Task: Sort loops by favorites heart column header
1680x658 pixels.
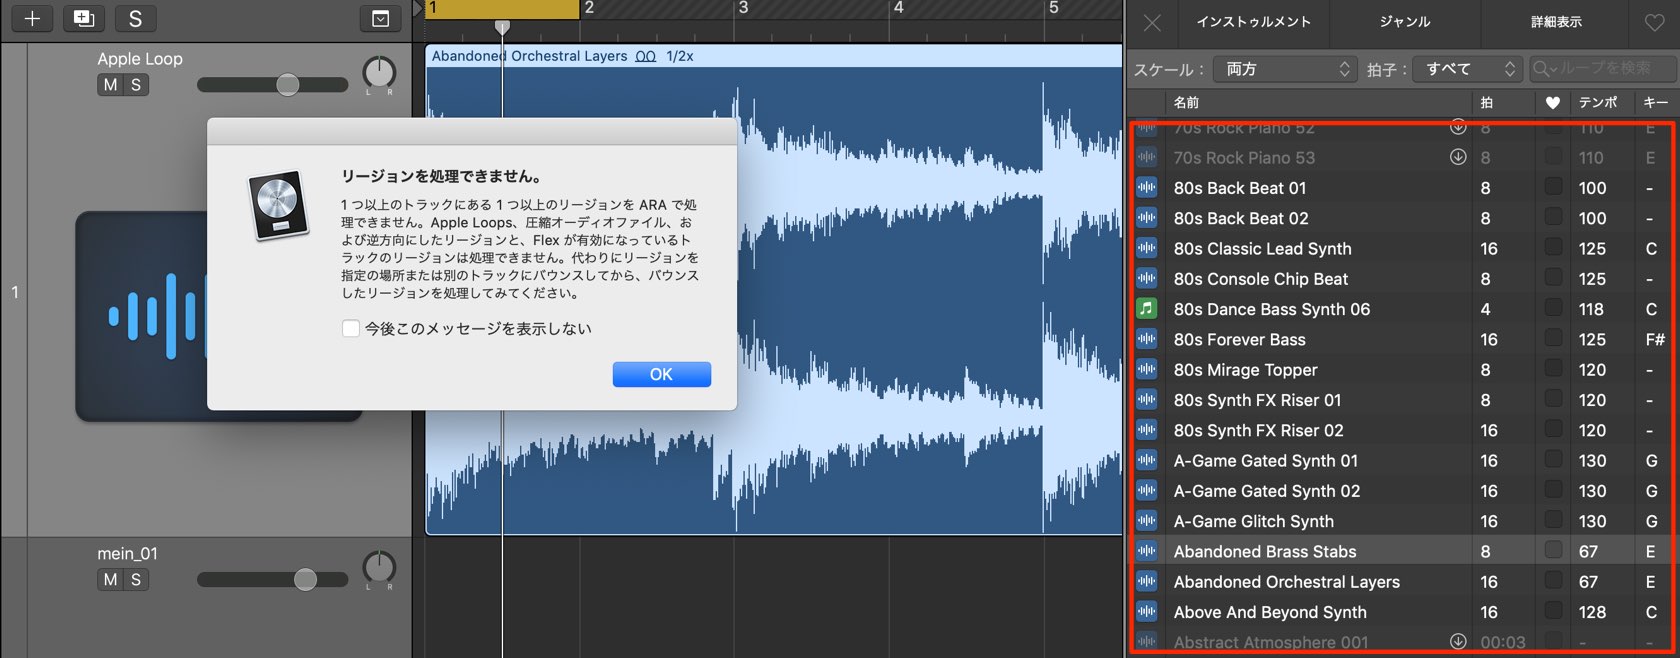Action: point(1552,102)
